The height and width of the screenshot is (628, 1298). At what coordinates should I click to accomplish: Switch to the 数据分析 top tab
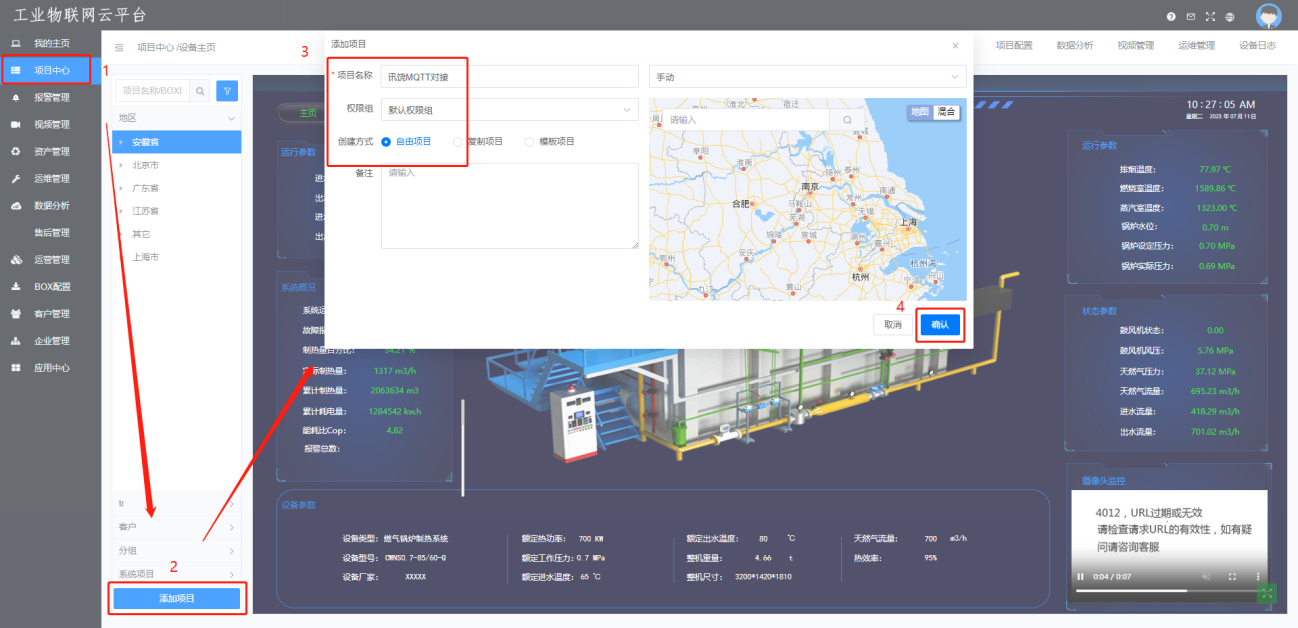click(x=1075, y=46)
